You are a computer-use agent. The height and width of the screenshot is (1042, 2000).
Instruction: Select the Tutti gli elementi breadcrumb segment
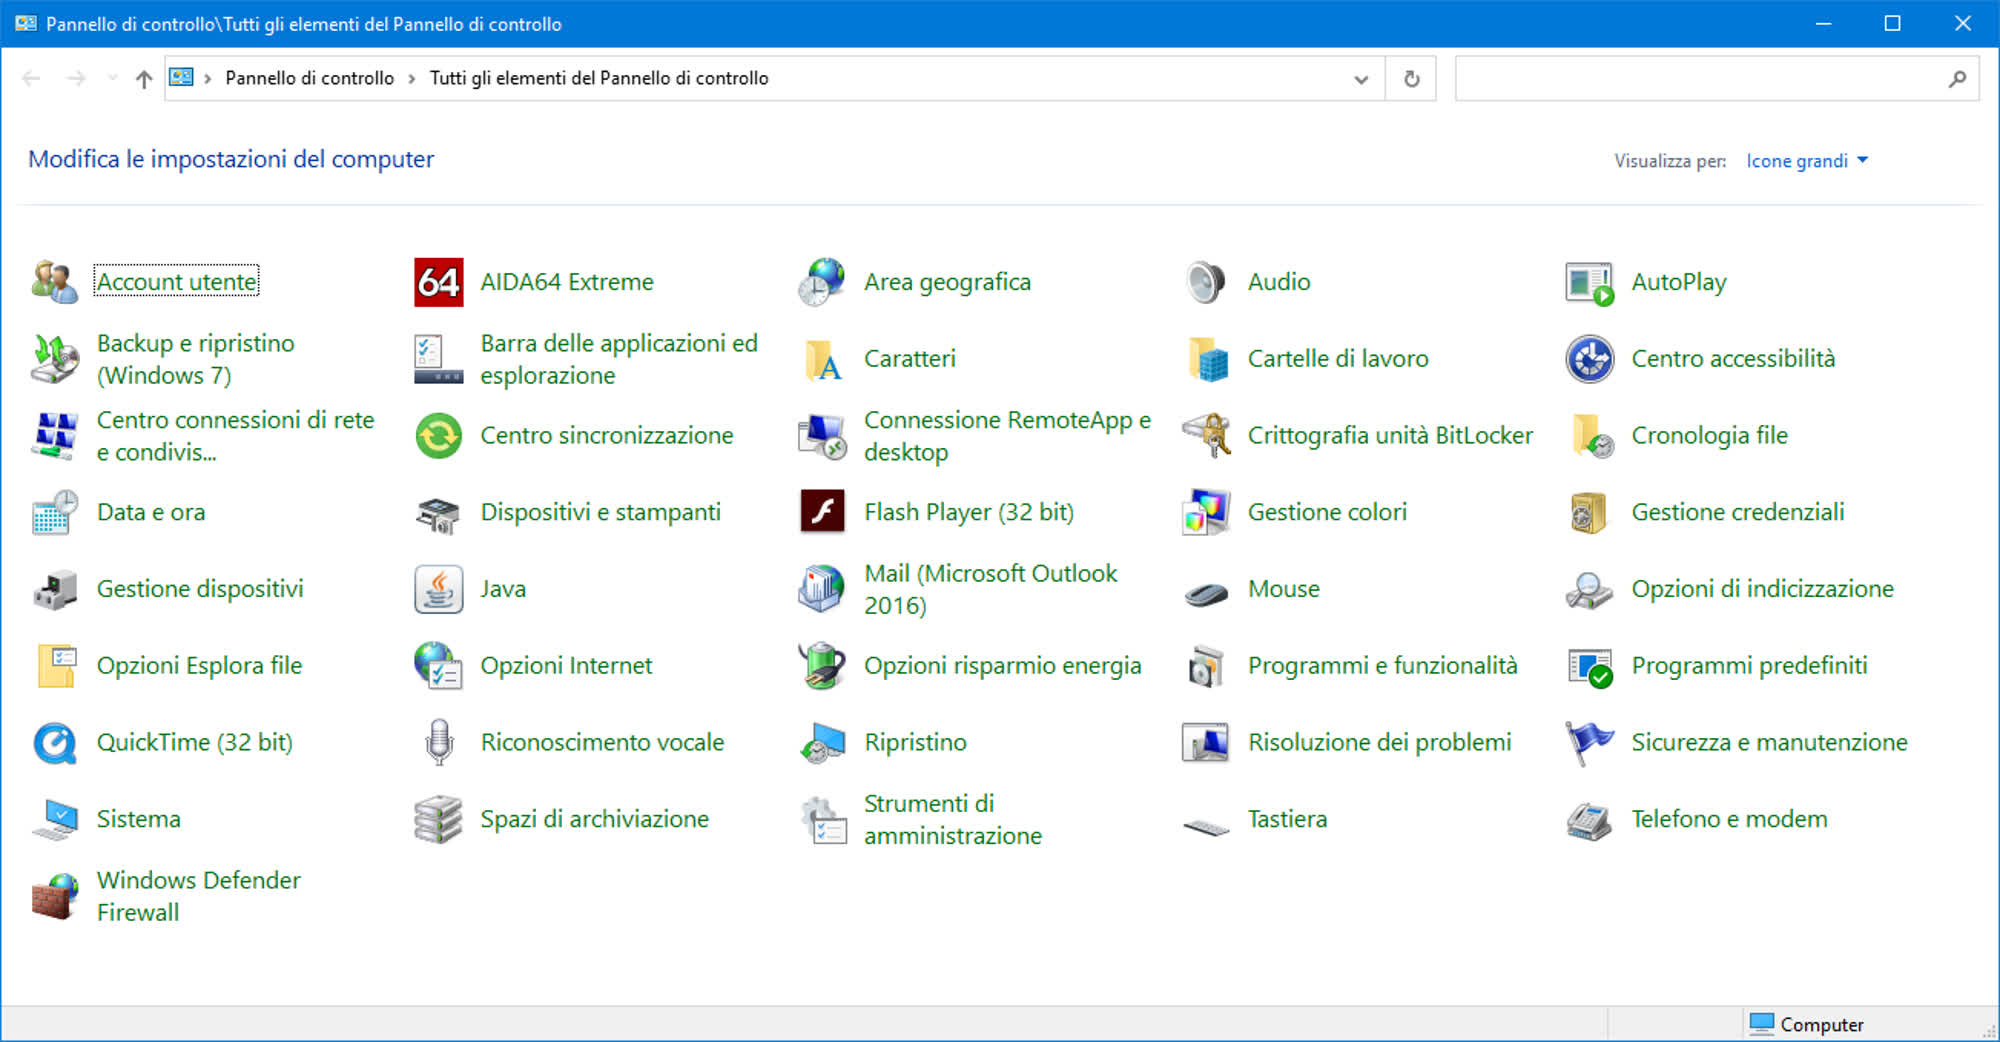[598, 78]
